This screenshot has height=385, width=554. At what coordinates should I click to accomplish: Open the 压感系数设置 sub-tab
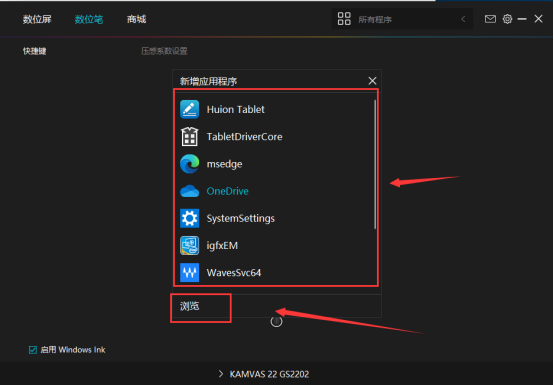click(164, 51)
